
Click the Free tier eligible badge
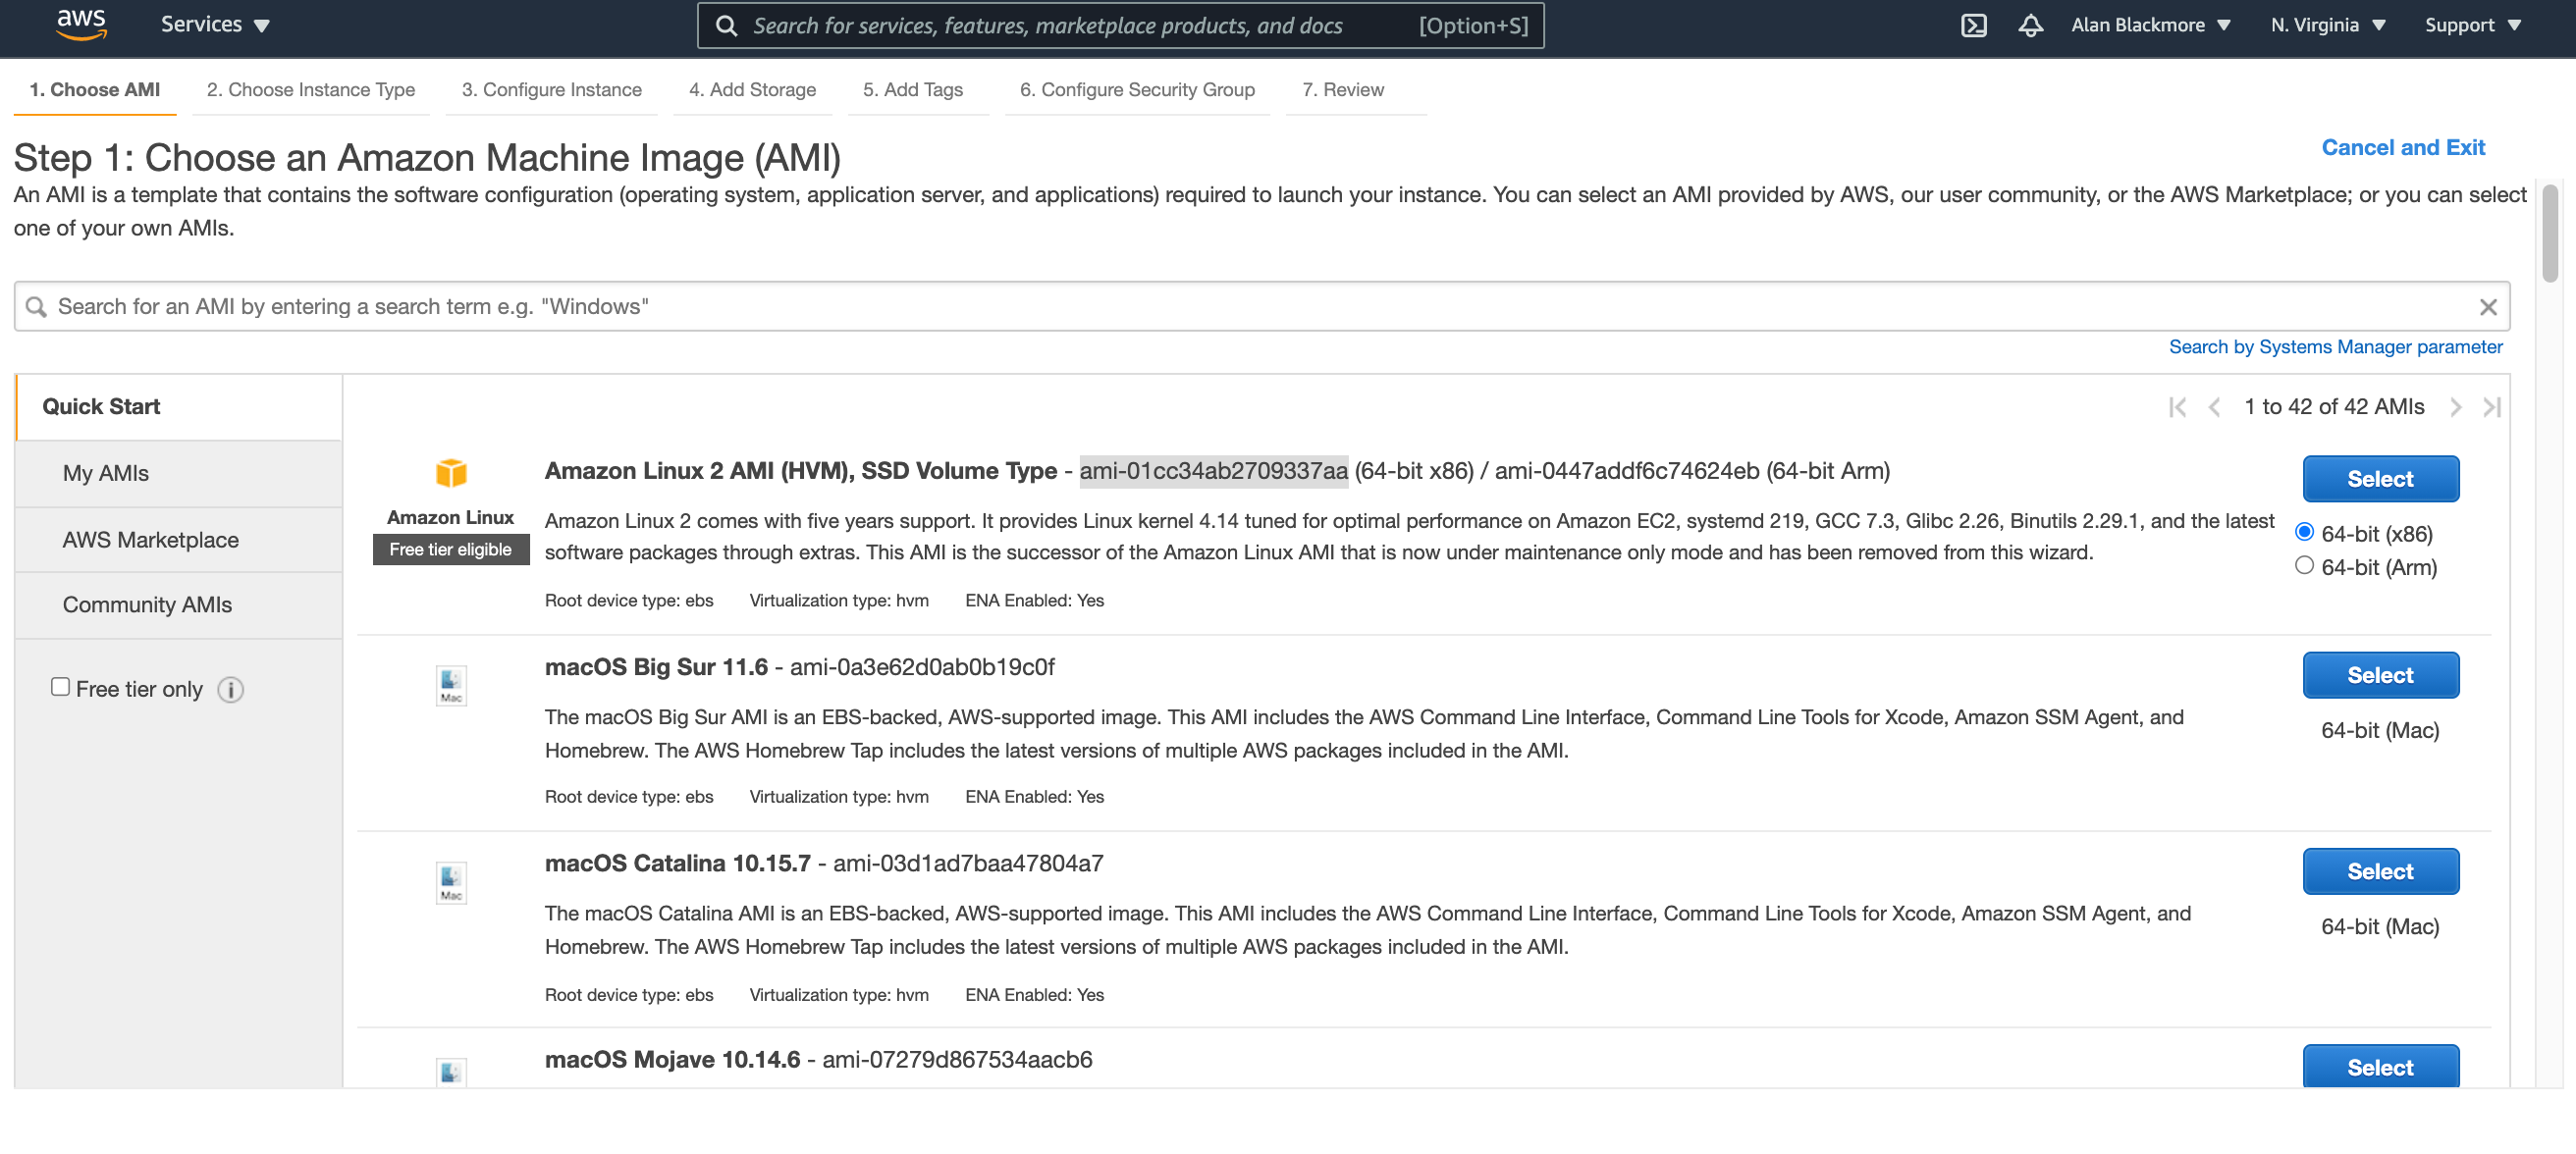(x=450, y=549)
